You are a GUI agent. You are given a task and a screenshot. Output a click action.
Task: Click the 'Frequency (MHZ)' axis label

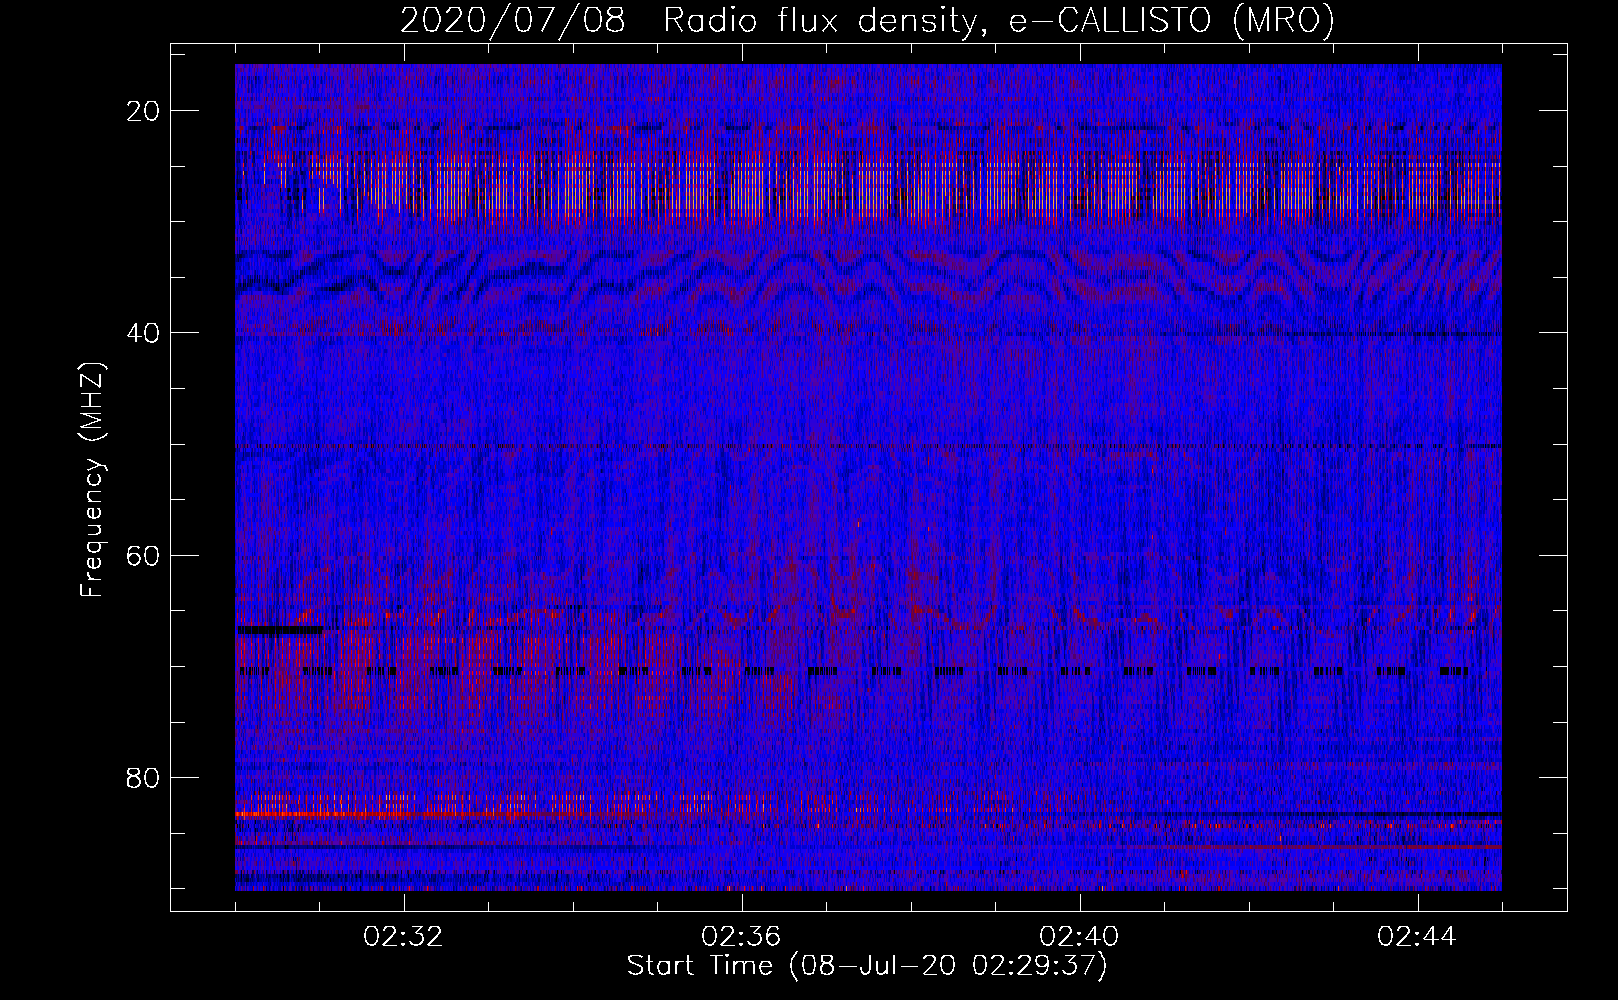(x=92, y=480)
